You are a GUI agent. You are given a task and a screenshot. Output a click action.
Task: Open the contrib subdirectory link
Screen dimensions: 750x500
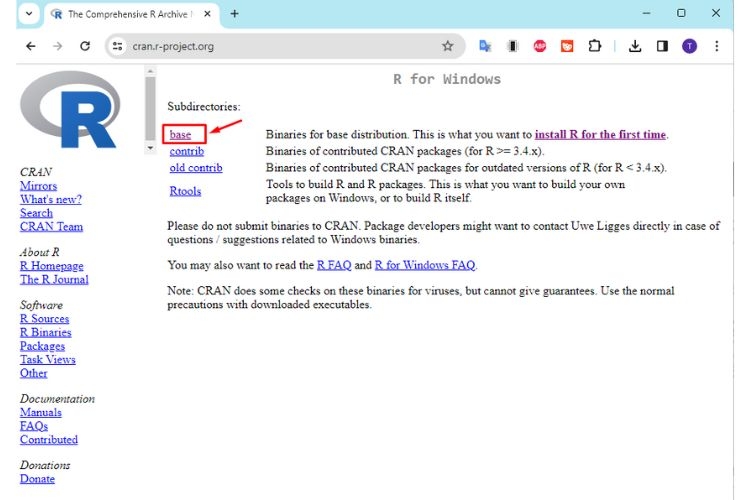click(187, 151)
